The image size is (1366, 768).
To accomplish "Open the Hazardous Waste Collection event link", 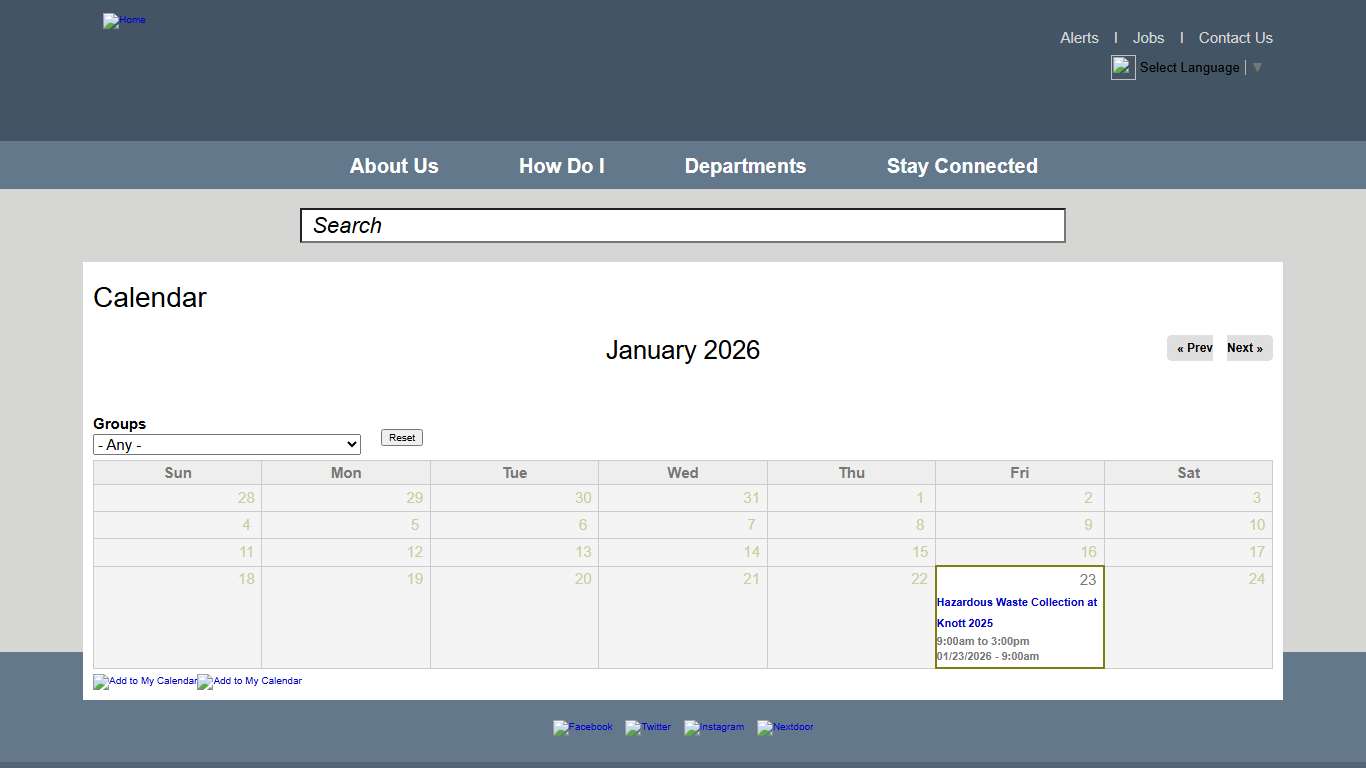I will coord(1017,612).
